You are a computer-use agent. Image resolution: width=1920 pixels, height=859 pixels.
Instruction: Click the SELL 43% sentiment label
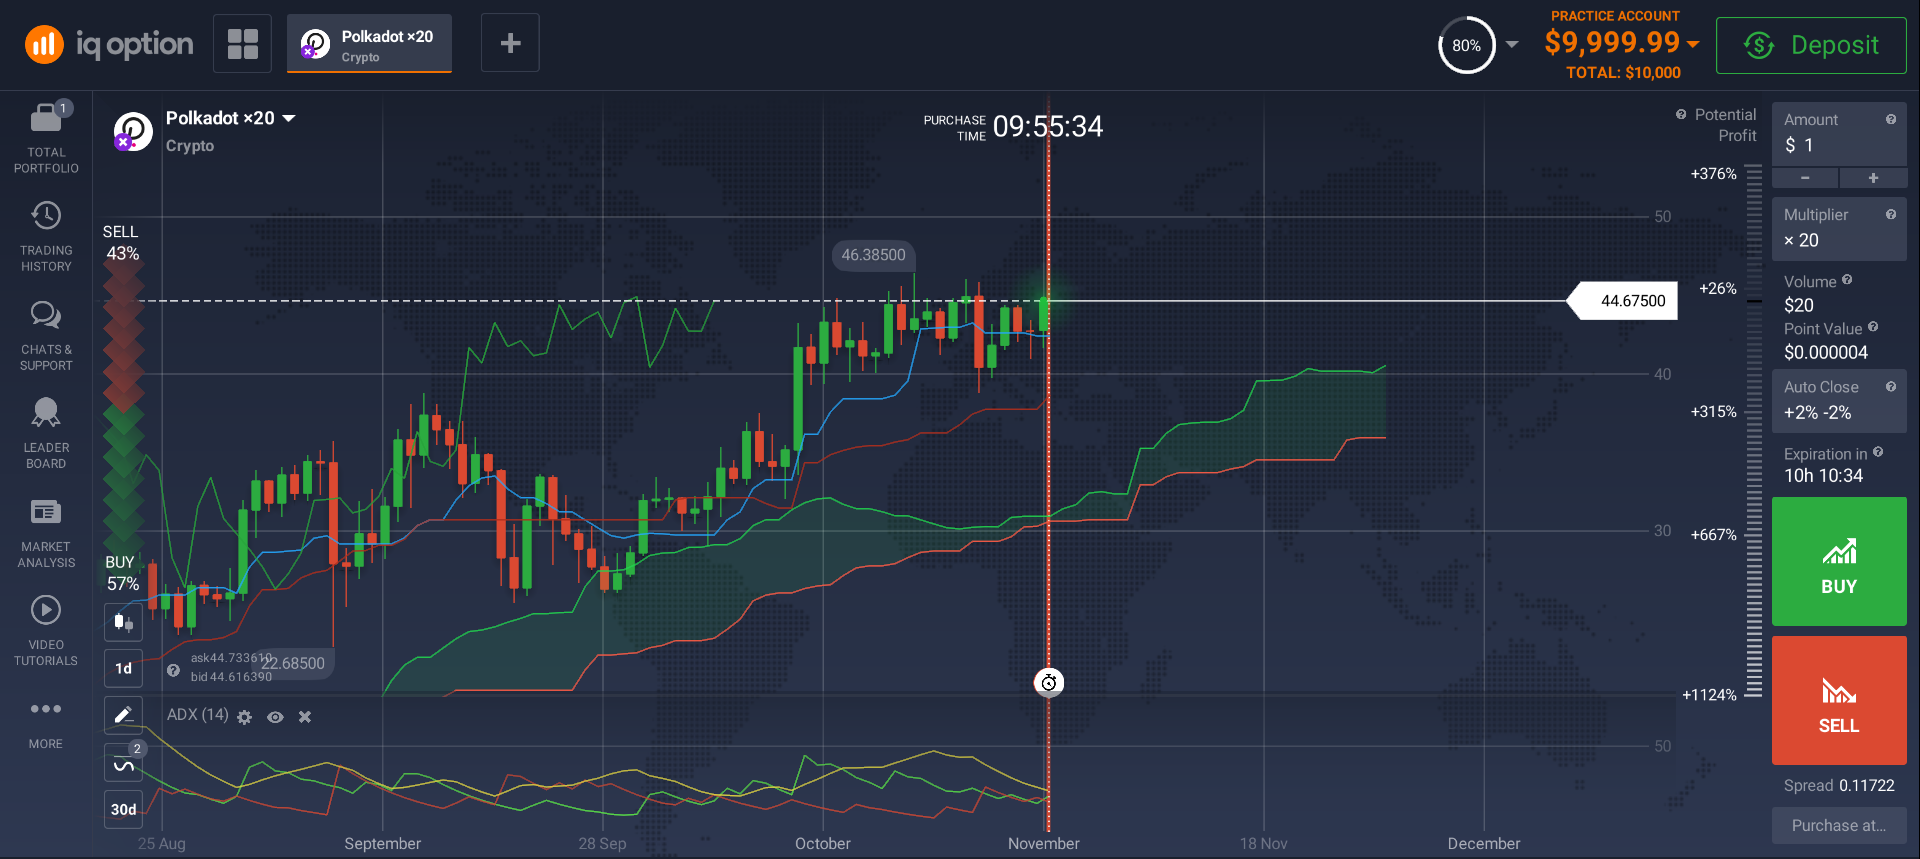(x=121, y=243)
